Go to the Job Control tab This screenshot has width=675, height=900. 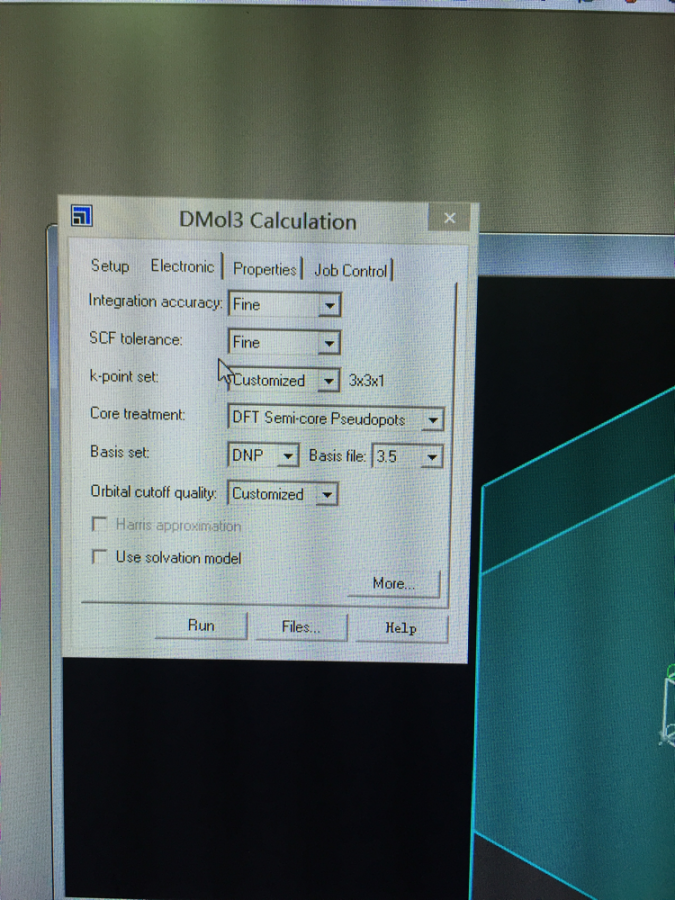[x=351, y=270]
